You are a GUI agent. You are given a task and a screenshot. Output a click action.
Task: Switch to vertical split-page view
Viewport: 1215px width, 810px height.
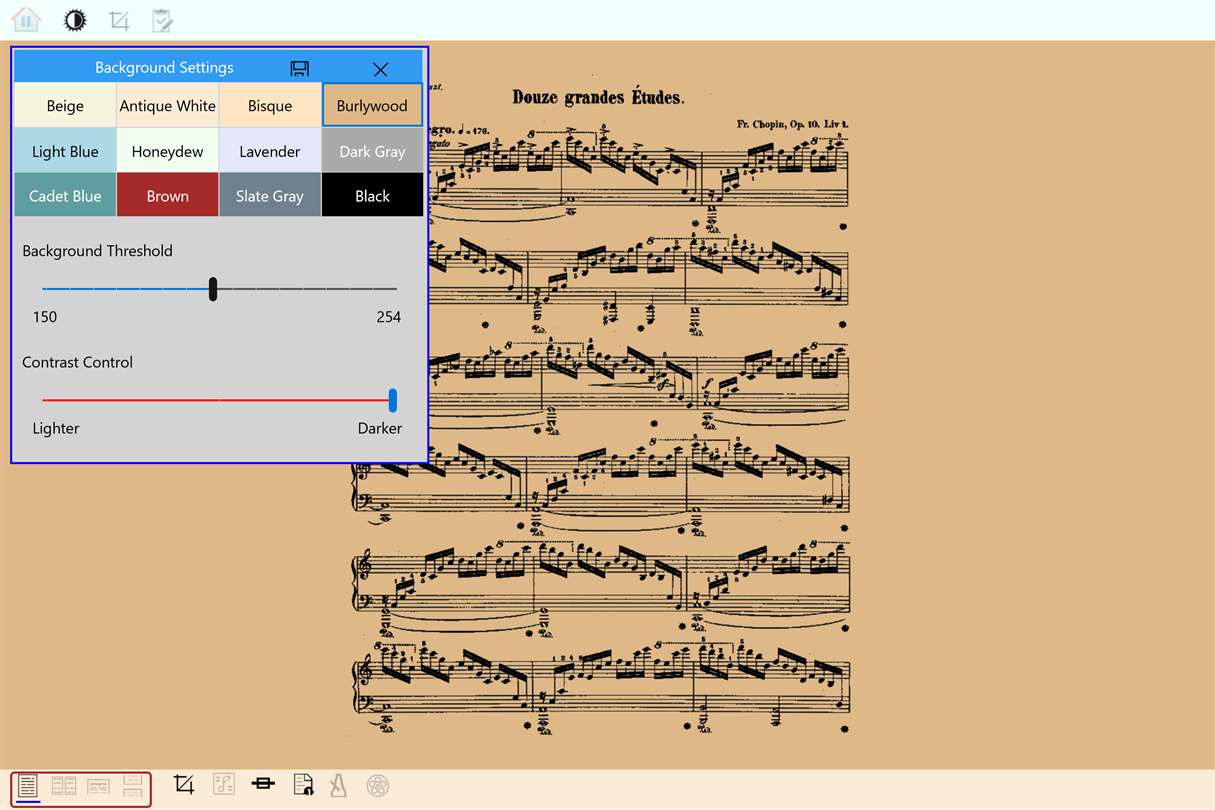coord(133,785)
